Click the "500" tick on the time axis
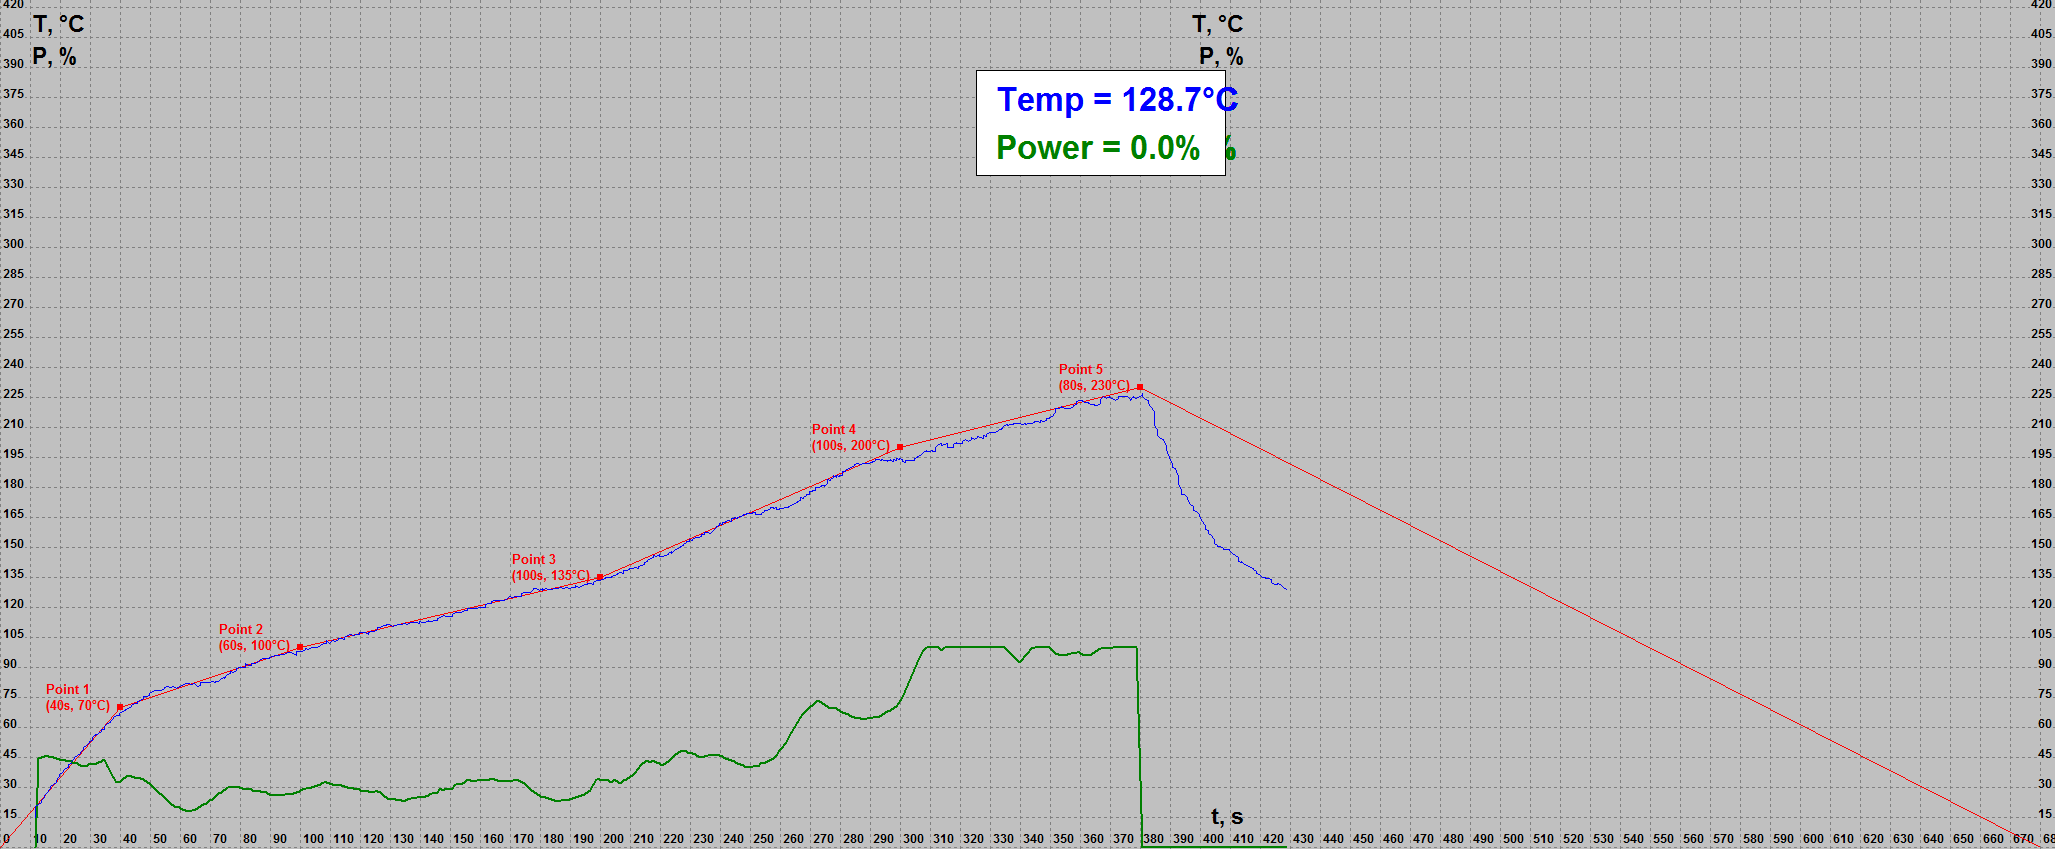Viewport: 2055px width, 849px height. coord(1513,839)
